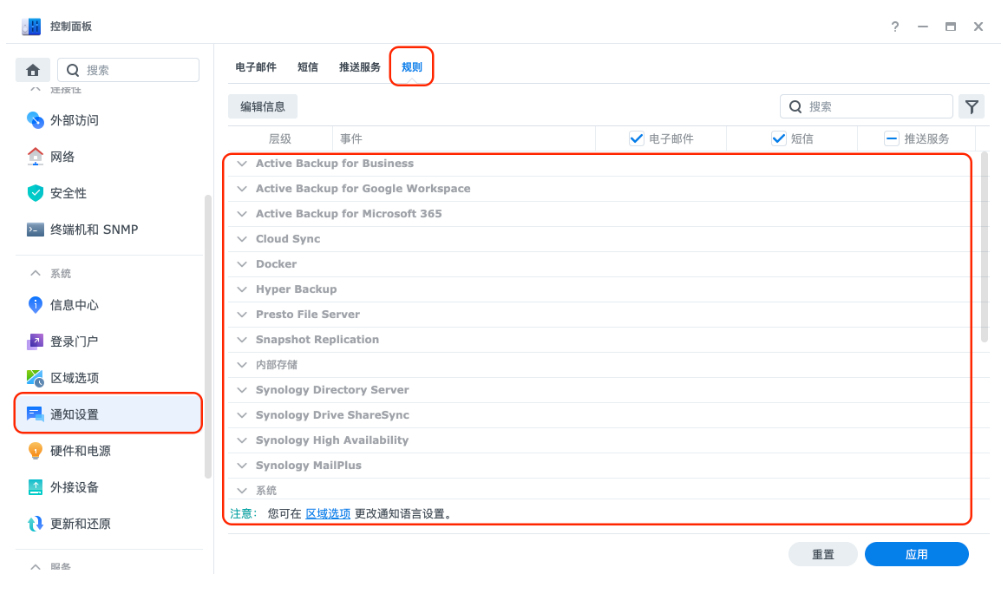Screen dimensions: 1005x592
Task: Expand the 内部存储 group
Action: pyautogui.click(x=242, y=365)
